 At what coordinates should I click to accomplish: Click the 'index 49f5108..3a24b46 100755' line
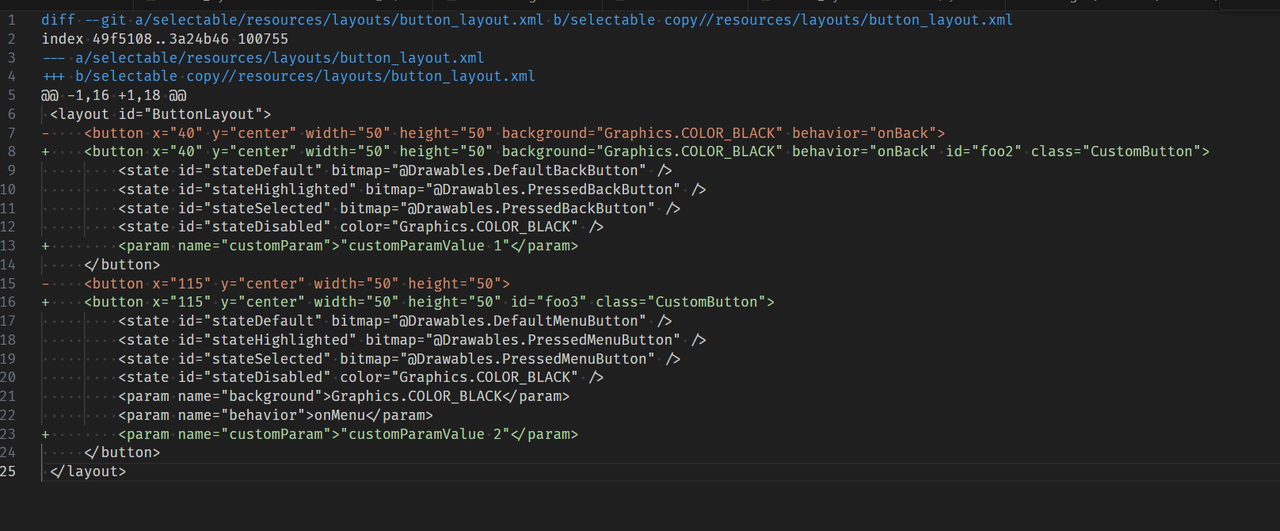click(x=165, y=39)
